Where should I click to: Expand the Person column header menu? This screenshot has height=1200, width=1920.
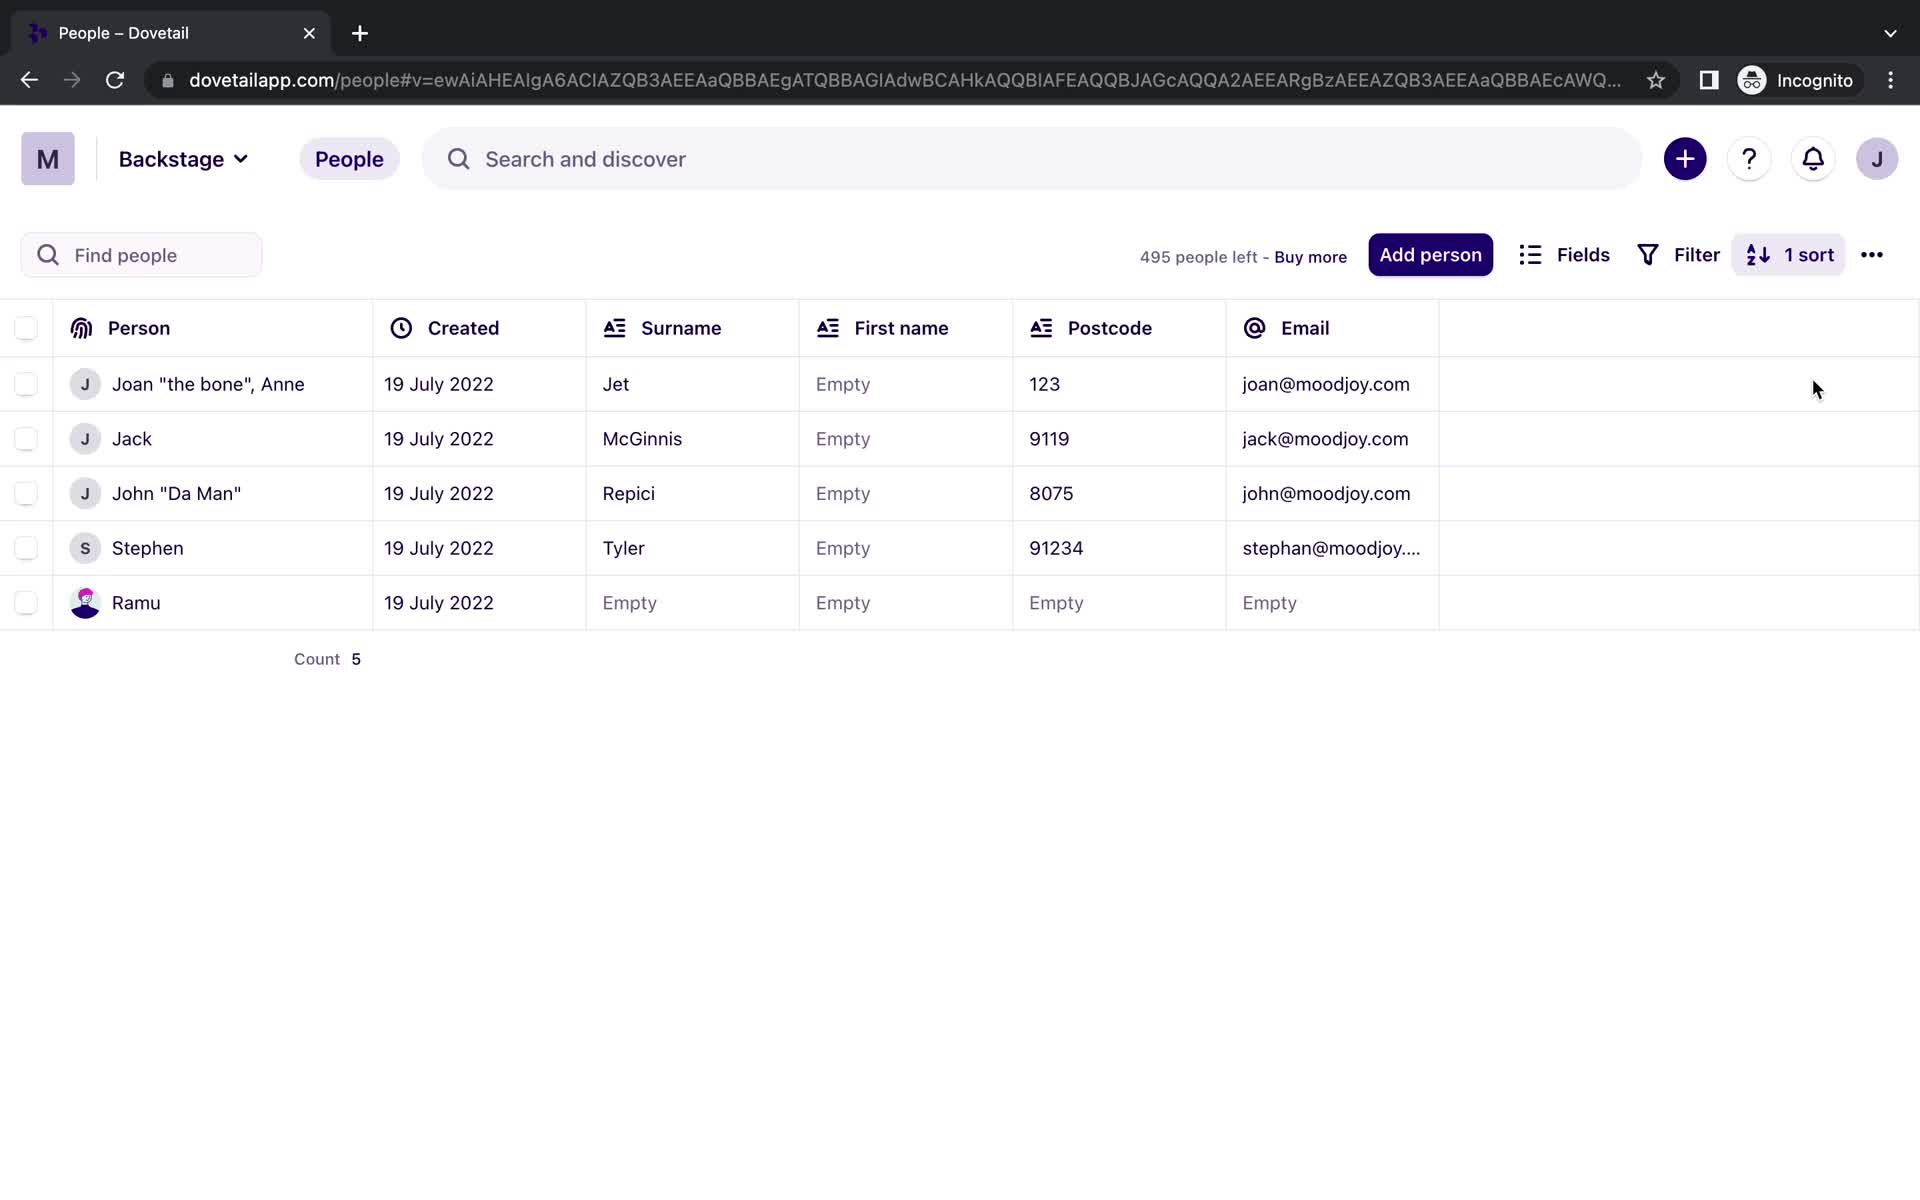(x=138, y=328)
